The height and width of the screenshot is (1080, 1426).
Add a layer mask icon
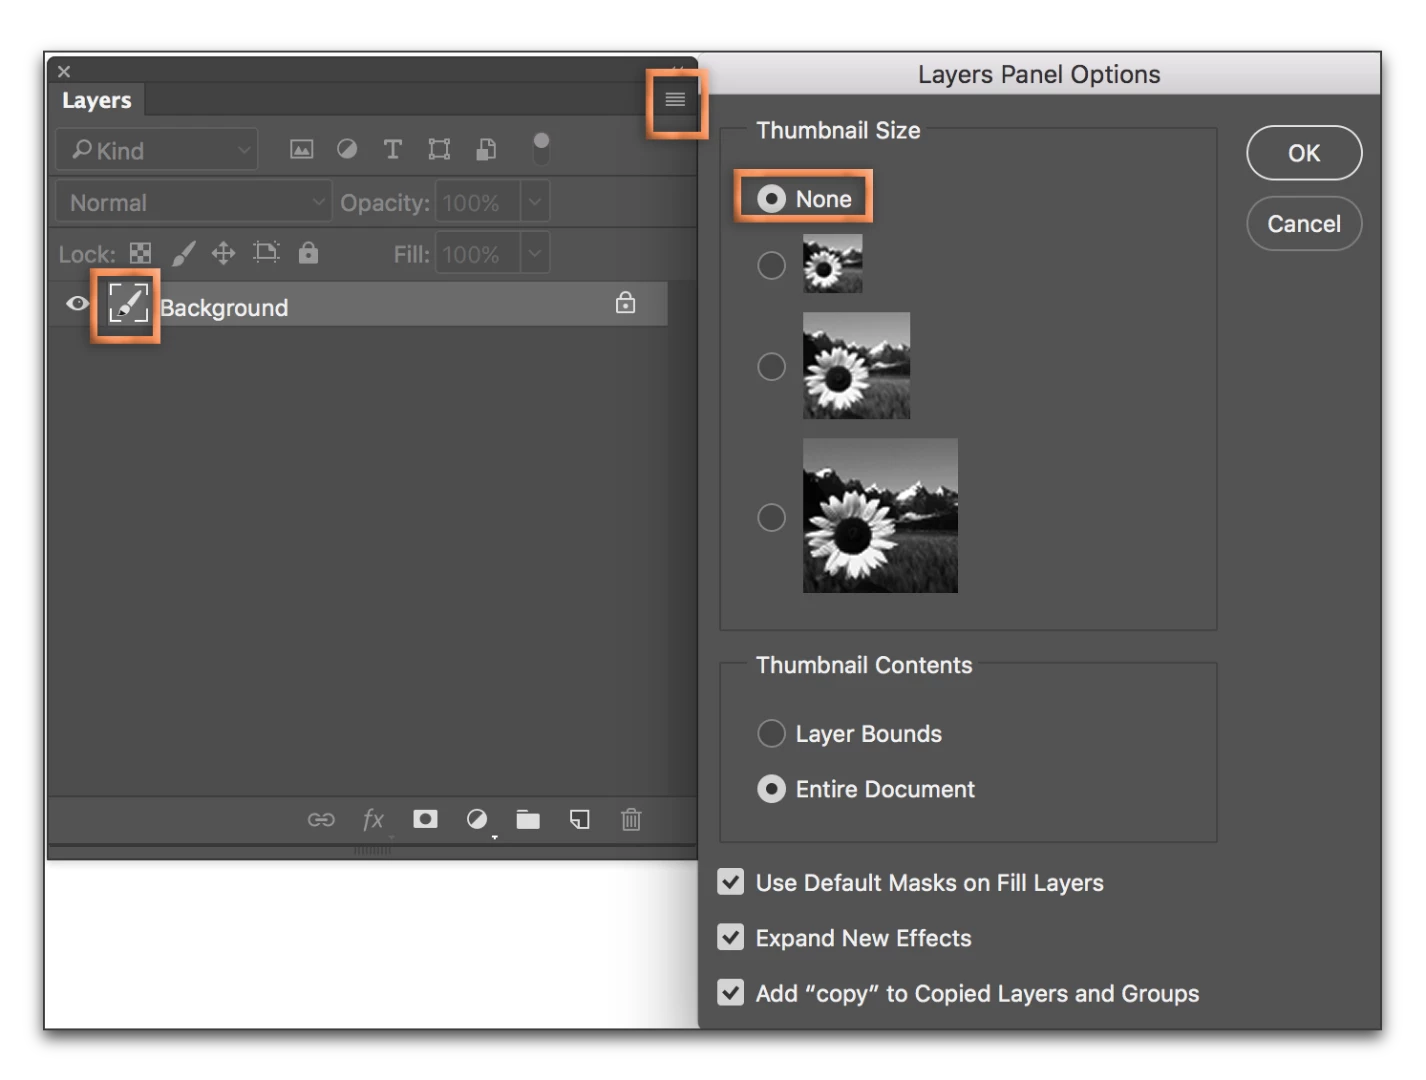[x=425, y=820]
